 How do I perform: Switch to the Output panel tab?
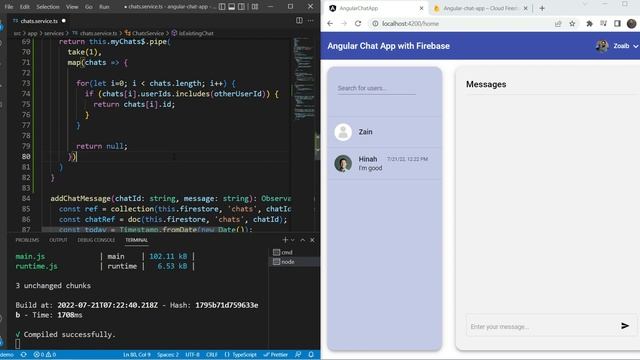(x=58, y=240)
